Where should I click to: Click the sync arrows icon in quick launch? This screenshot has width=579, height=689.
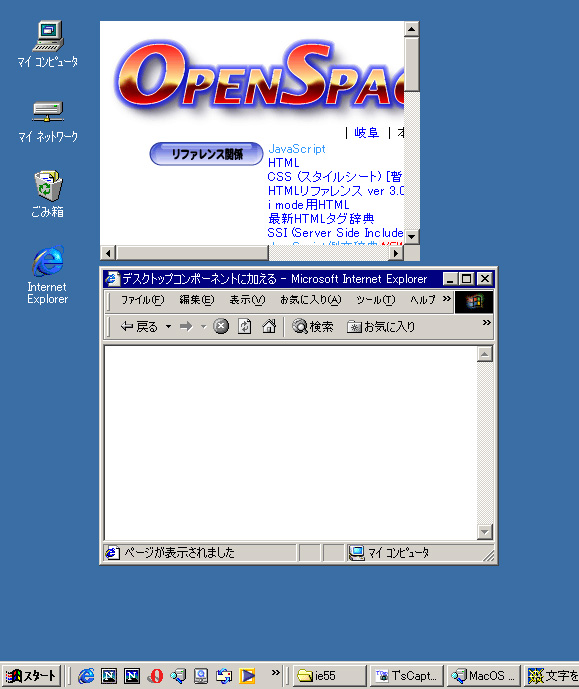pos(224,676)
